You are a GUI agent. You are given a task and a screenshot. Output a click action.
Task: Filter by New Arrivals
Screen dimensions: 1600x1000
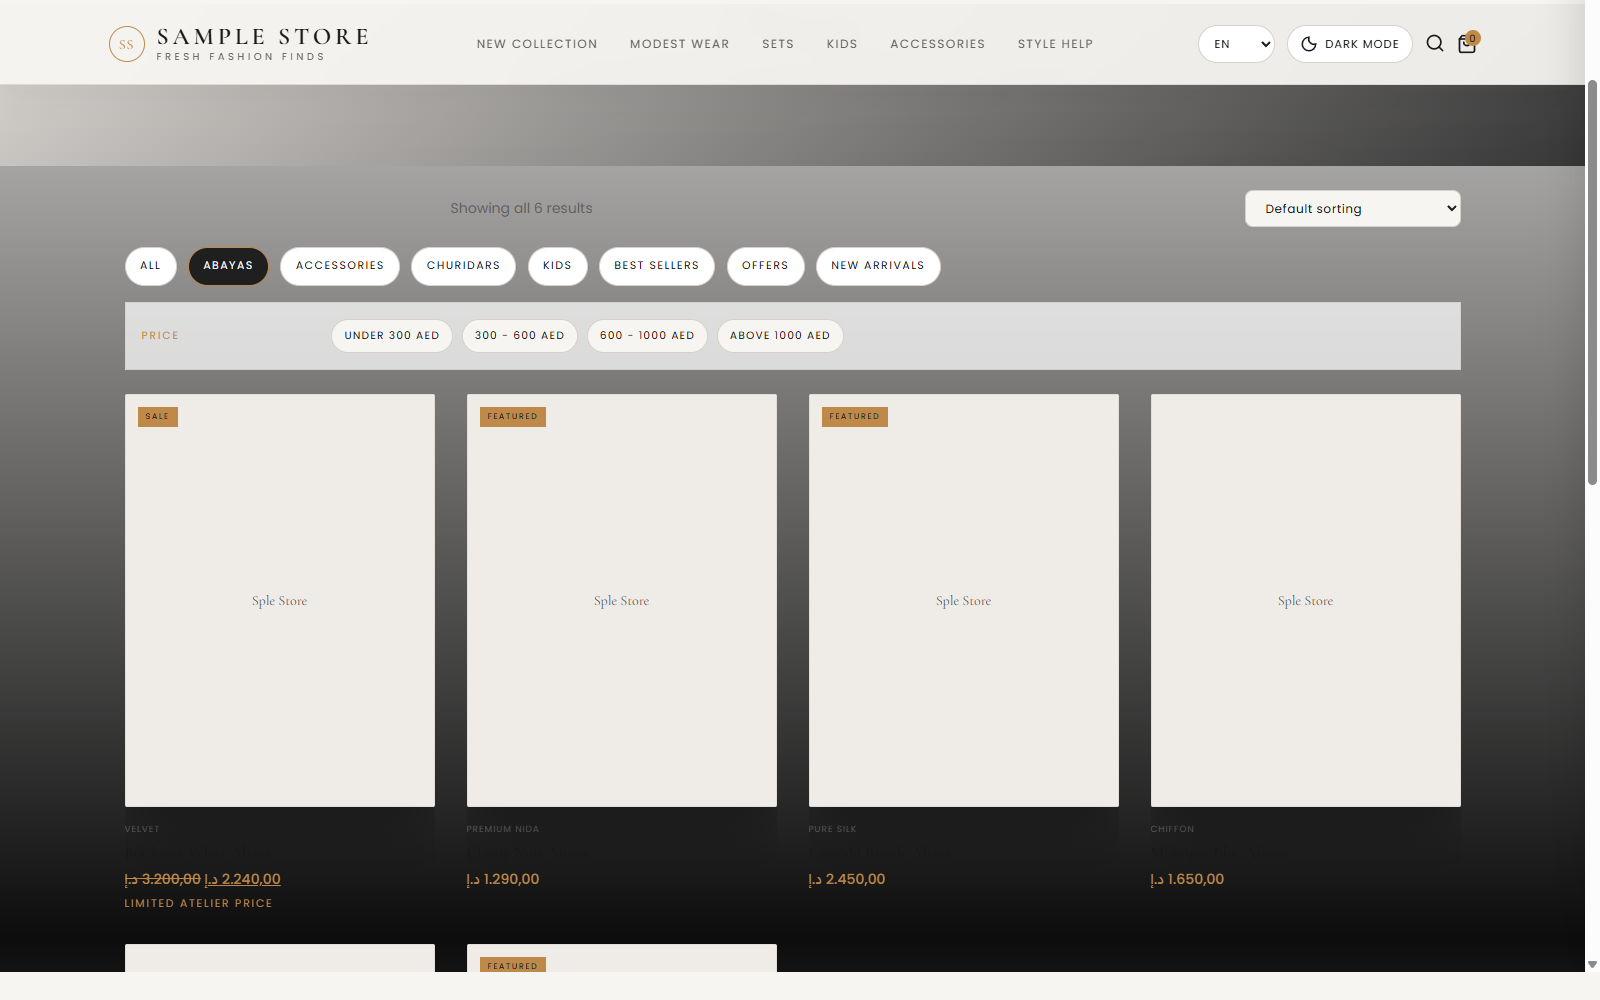(878, 266)
